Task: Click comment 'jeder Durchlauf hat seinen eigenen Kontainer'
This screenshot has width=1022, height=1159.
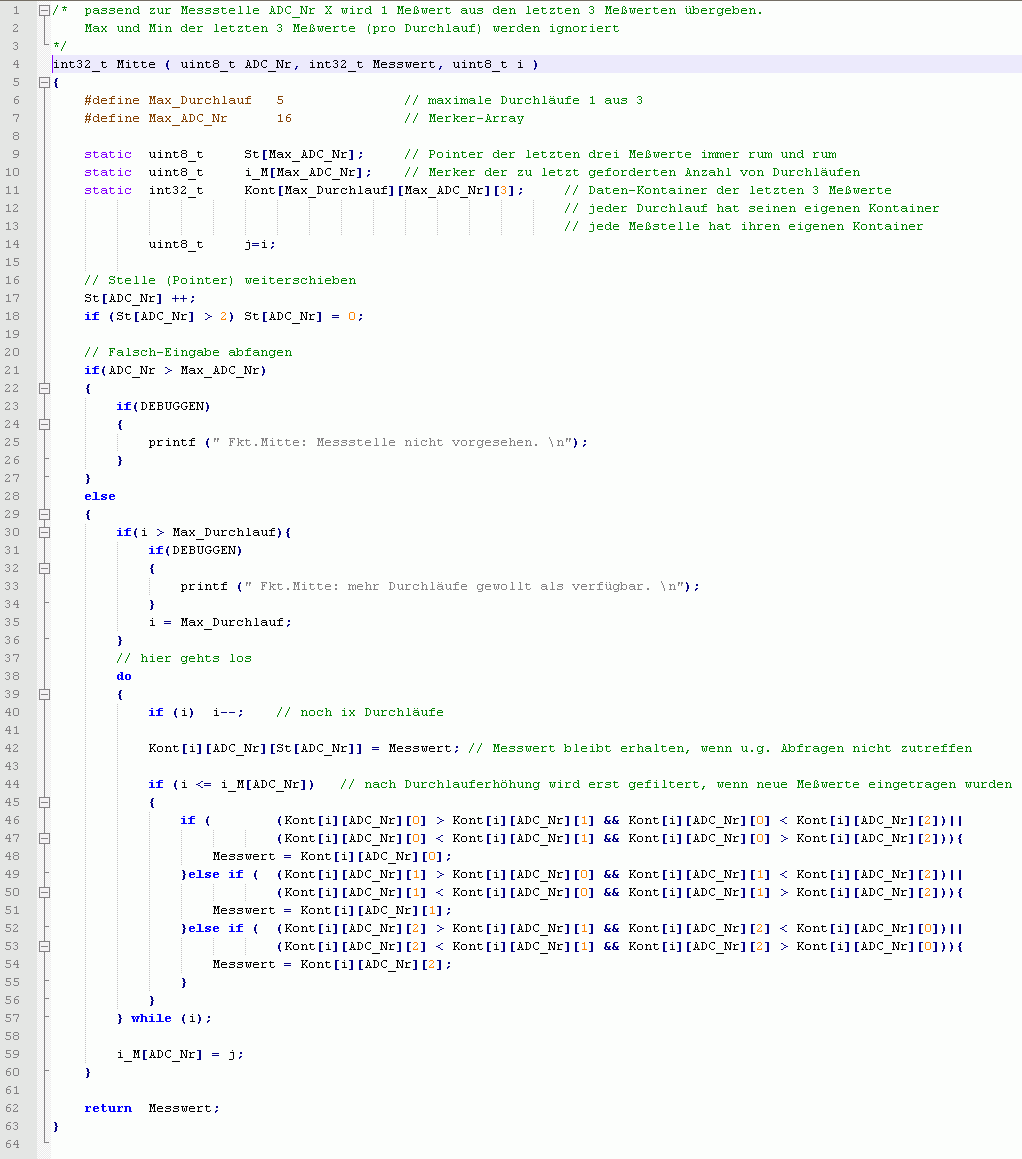Action: pyautogui.click(x=763, y=208)
